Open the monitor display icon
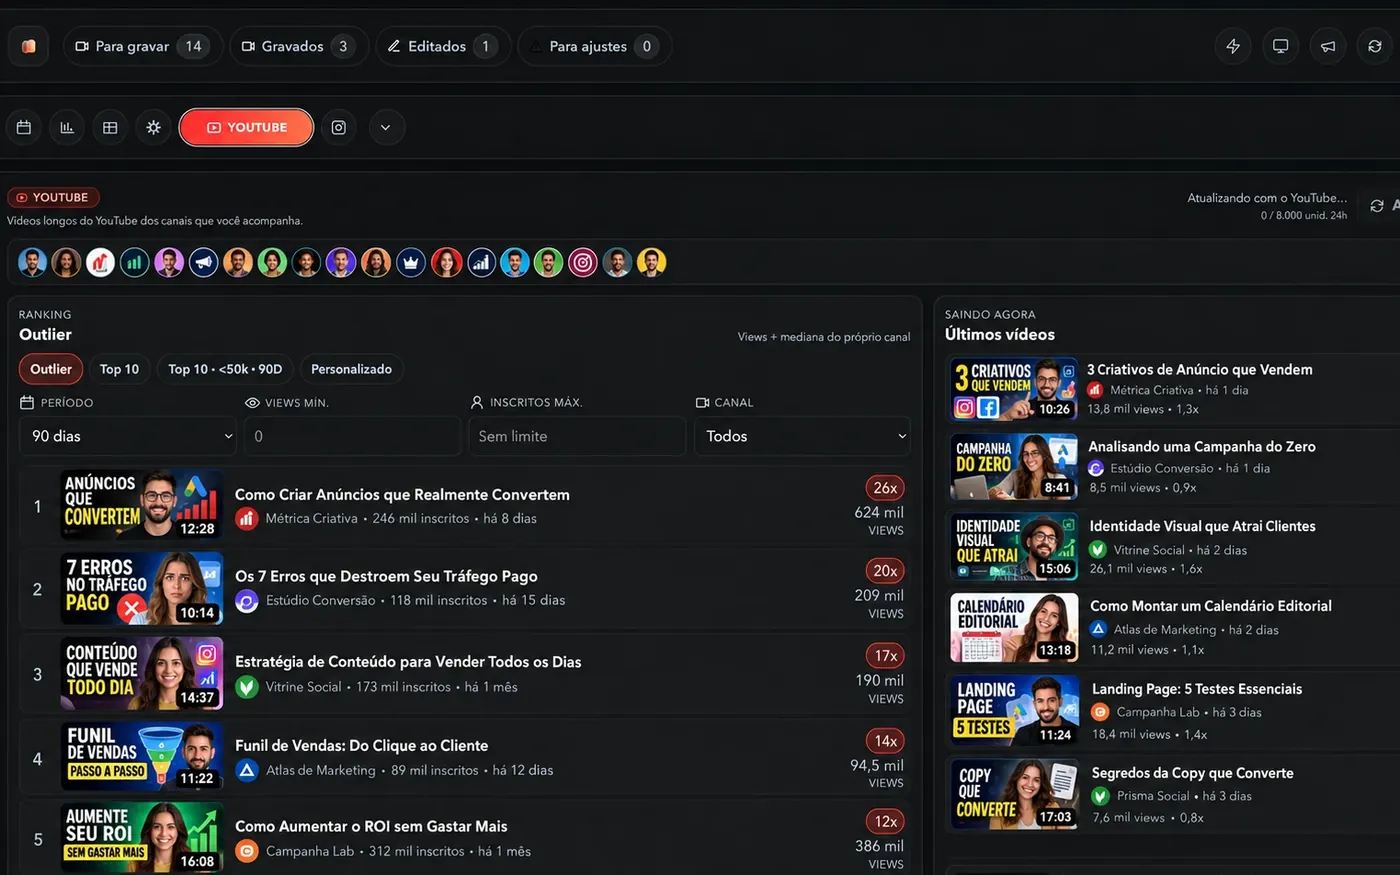The width and height of the screenshot is (1400, 875). [x=1280, y=46]
